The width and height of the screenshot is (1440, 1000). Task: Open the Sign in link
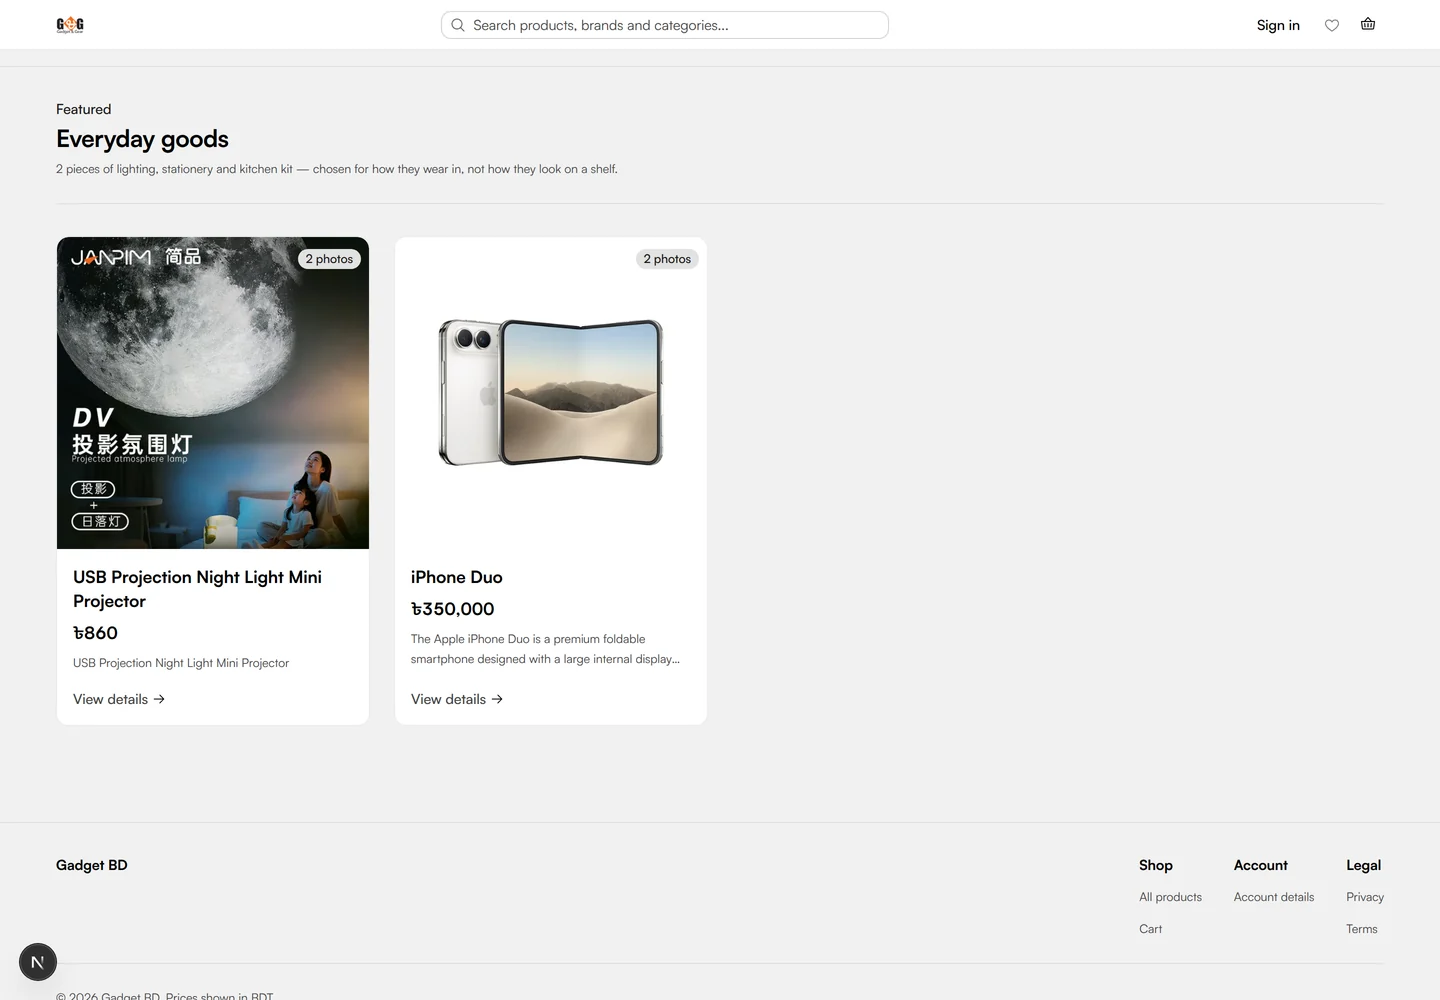(x=1278, y=25)
